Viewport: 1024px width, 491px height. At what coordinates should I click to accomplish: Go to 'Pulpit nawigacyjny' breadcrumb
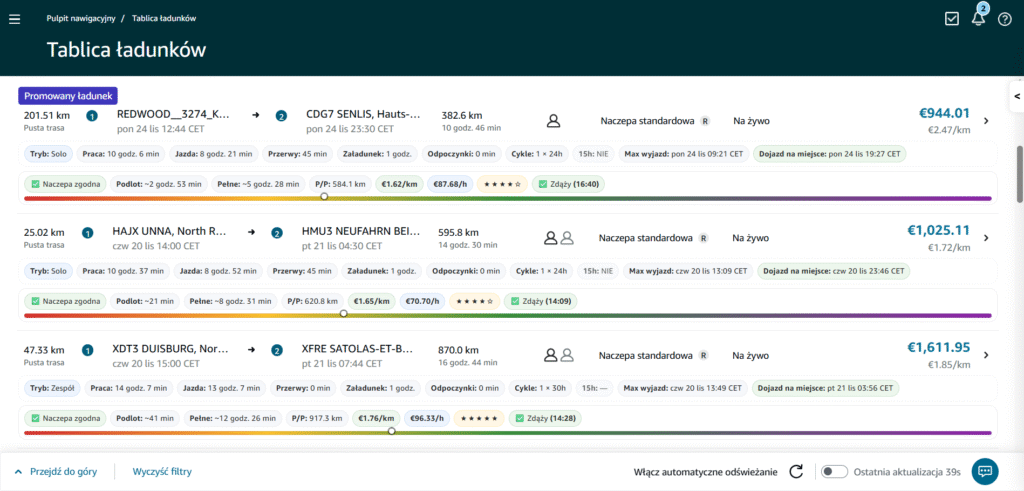click(84, 19)
